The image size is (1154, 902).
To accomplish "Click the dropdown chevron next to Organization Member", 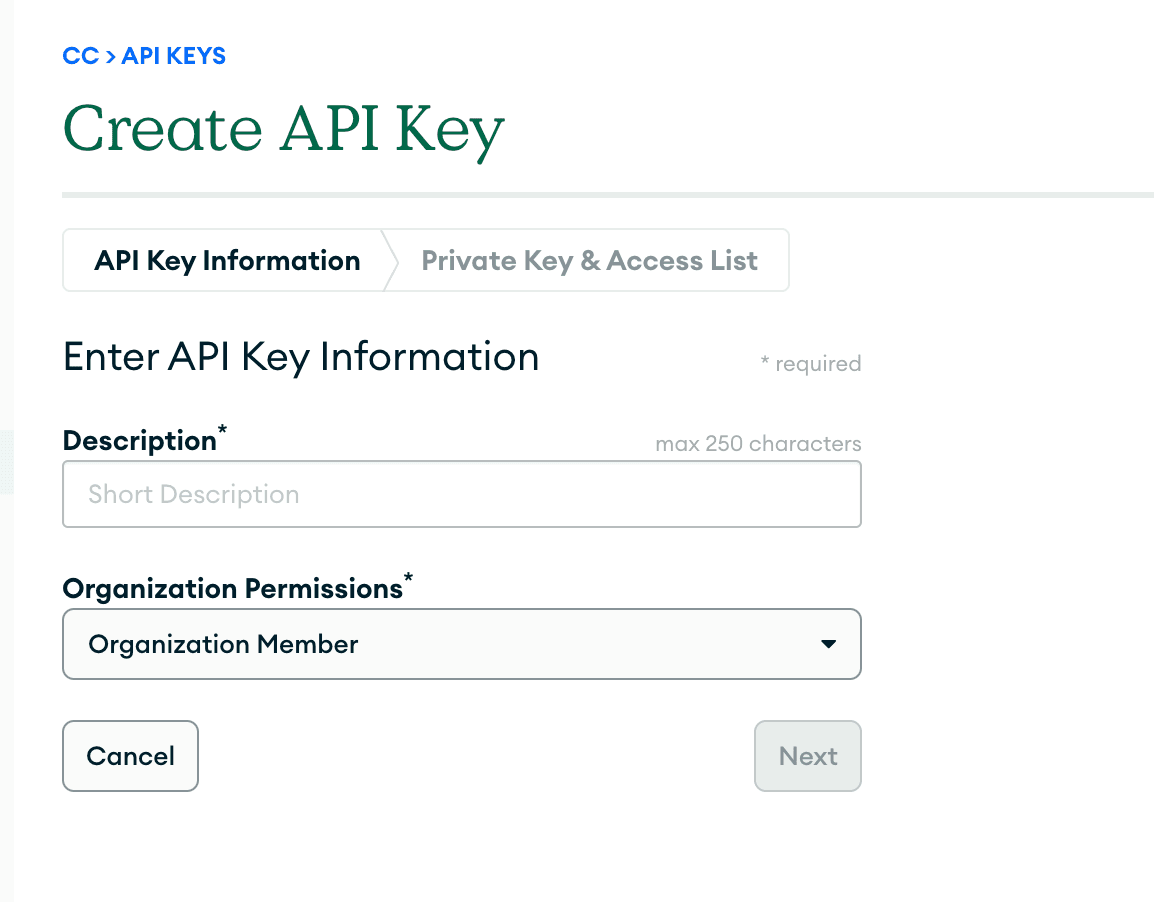I will click(x=828, y=644).
